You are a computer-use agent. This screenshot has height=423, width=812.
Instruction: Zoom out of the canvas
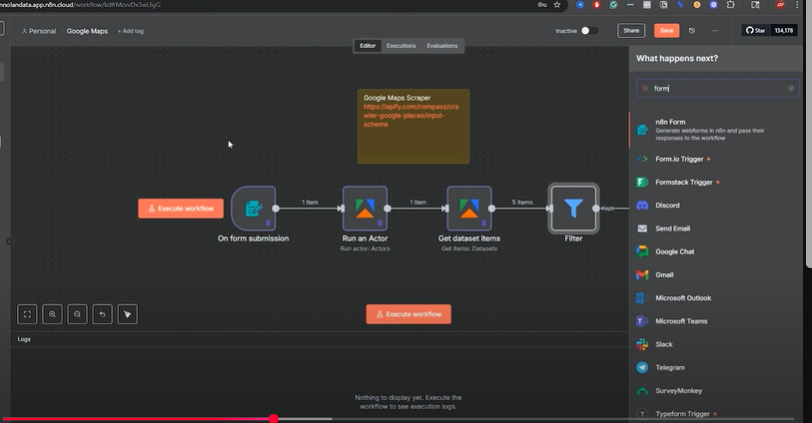[77, 314]
